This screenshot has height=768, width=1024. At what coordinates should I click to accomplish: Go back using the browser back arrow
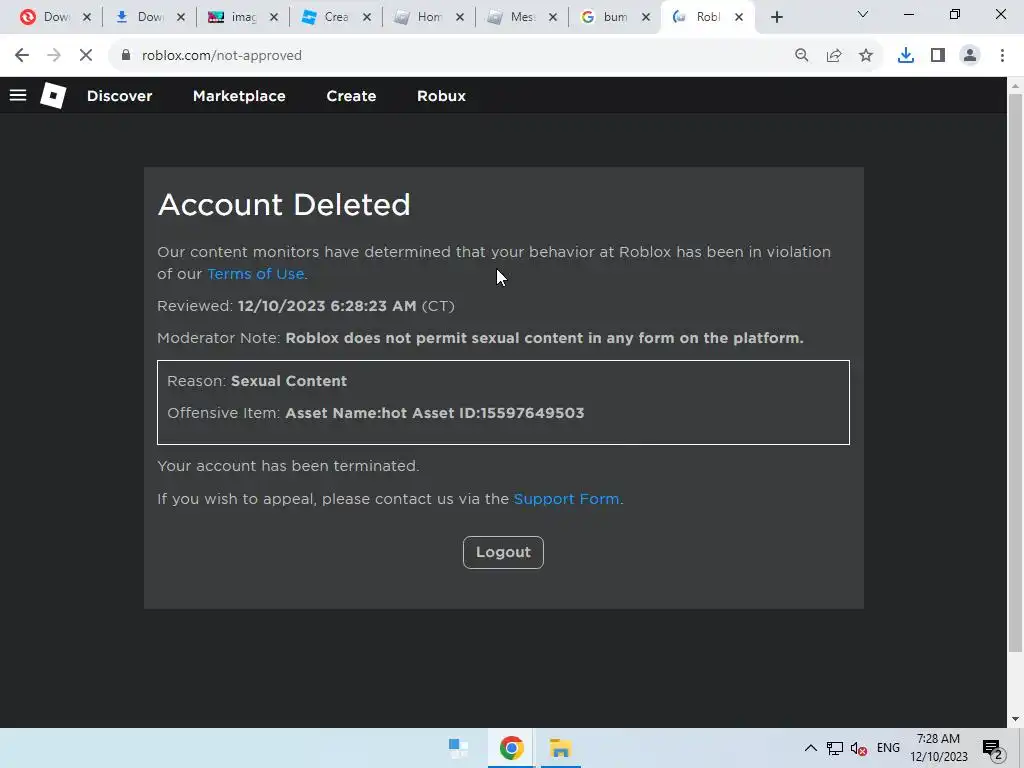point(22,56)
